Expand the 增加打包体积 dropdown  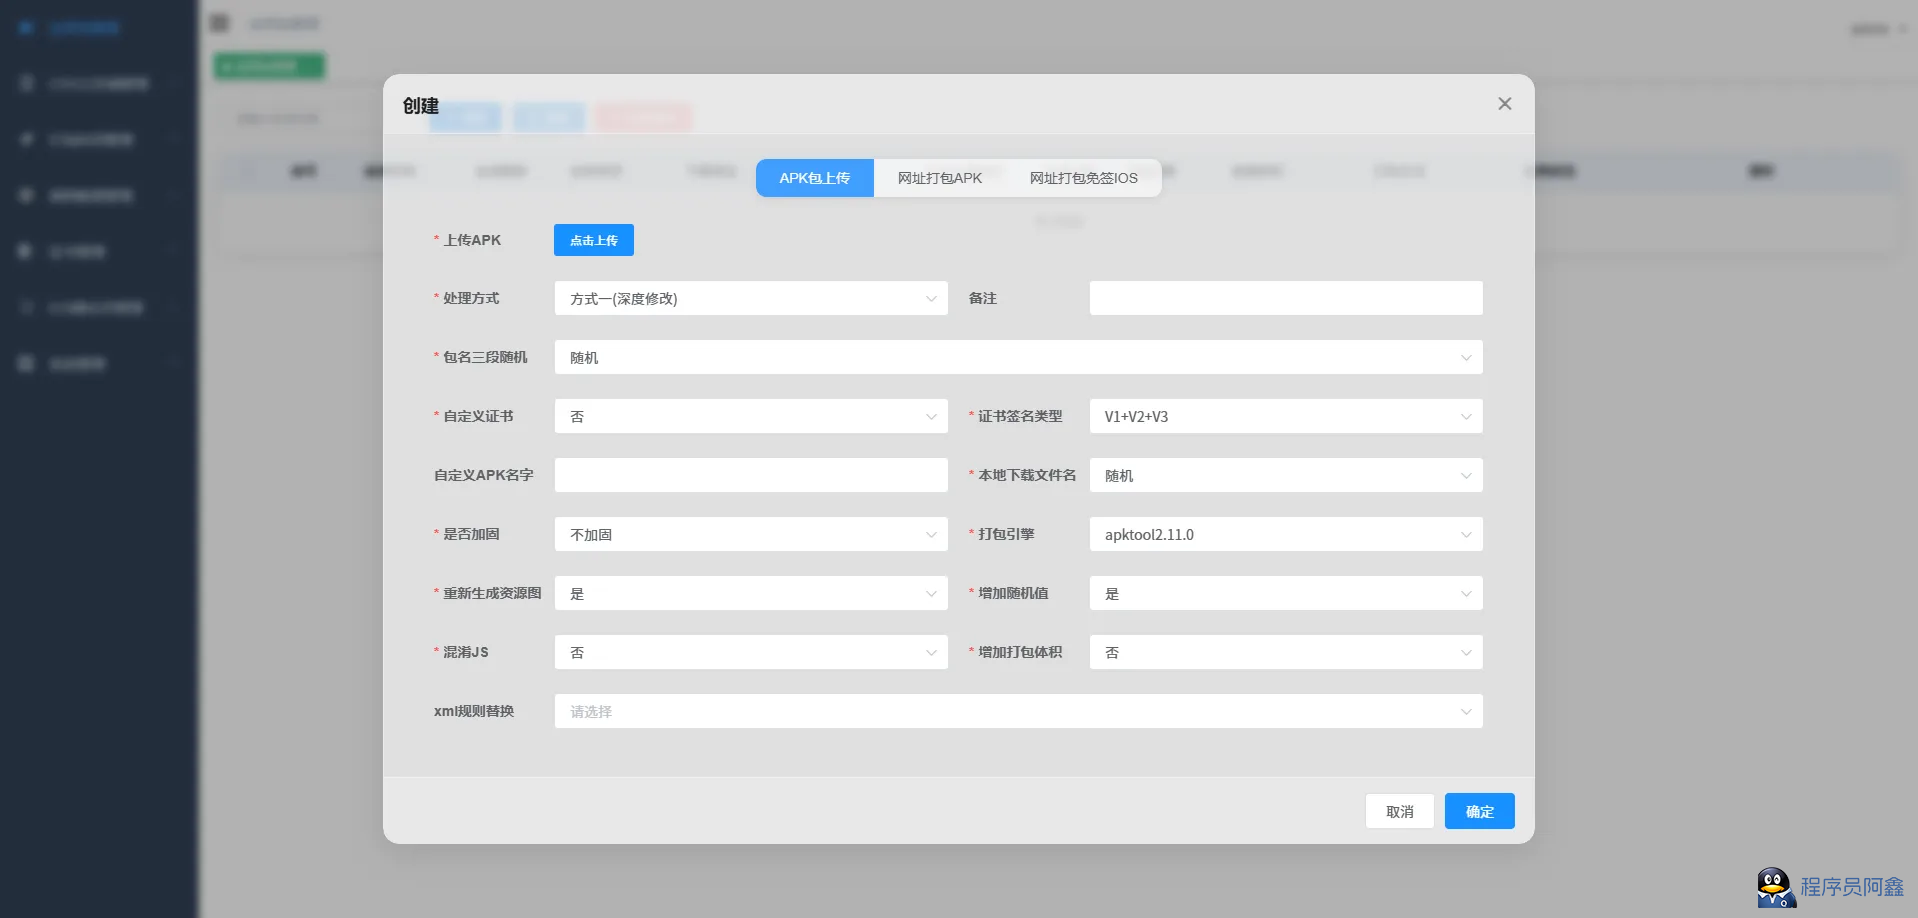(x=1285, y=652)
